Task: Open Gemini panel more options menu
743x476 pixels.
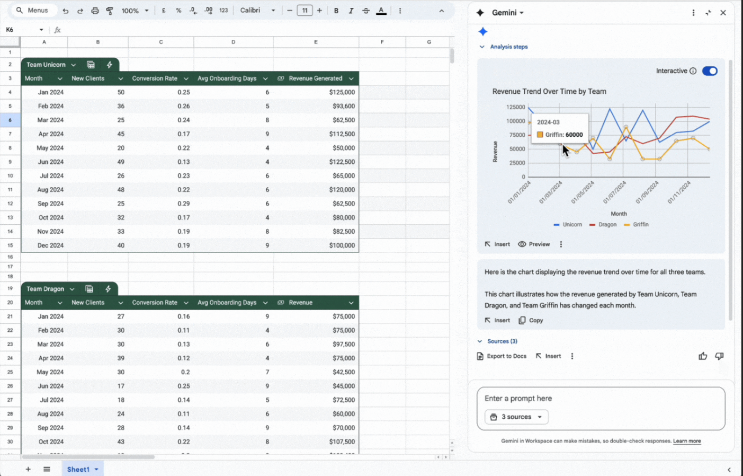Action: (693, 13)
